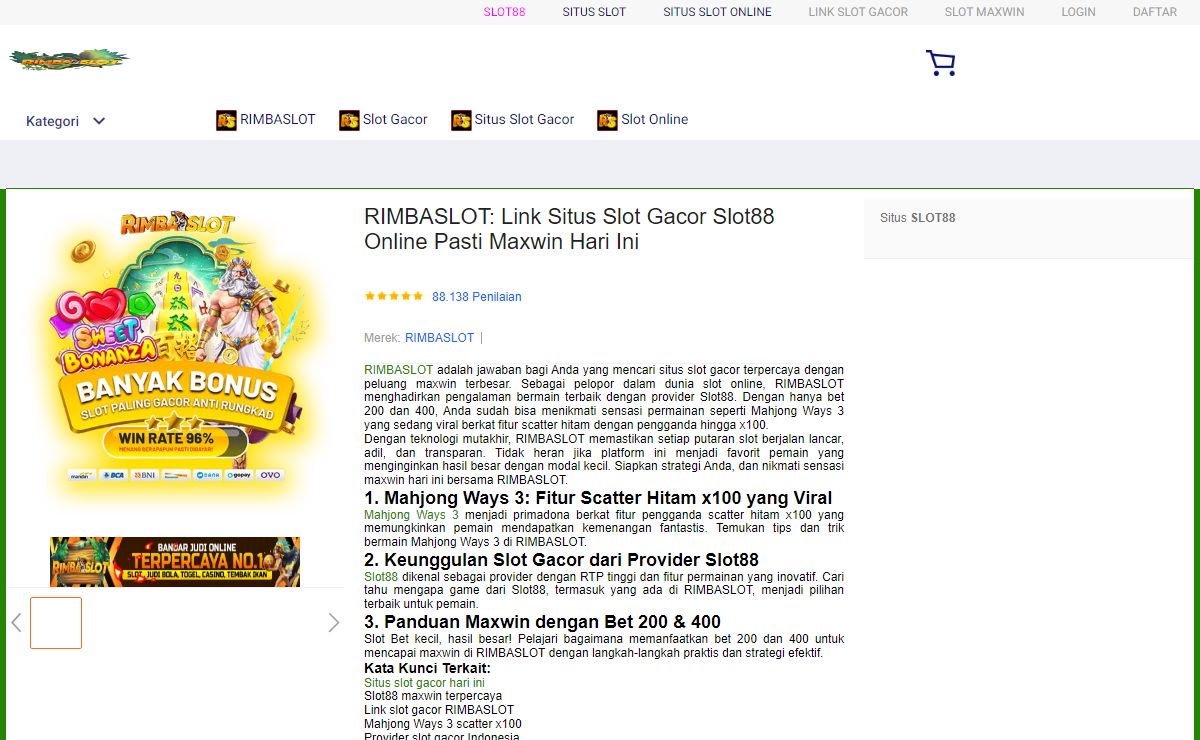Click the RIMBASLOT site logo at top left
Image resolution: width=1200 pixels, height=740 pixels.
(x=69, y=60)
